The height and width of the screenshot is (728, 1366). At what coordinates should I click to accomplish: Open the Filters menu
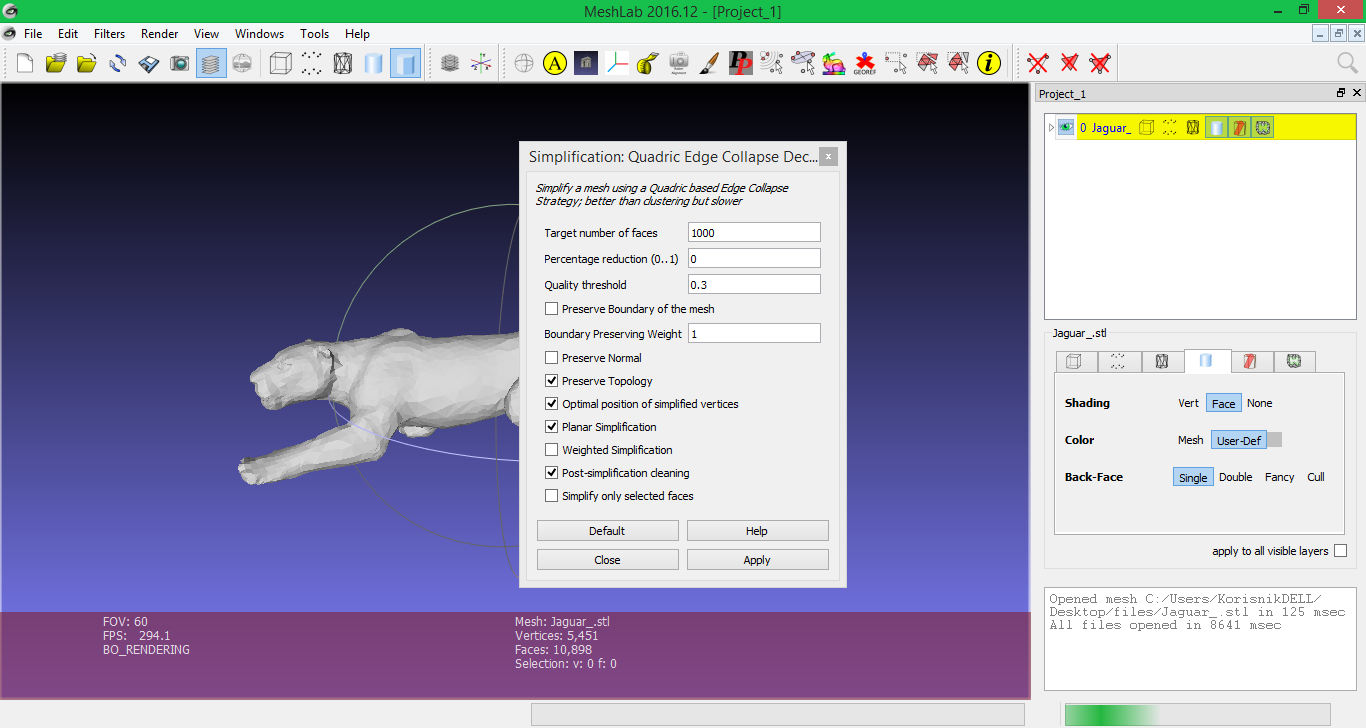(x=110, y=33)
